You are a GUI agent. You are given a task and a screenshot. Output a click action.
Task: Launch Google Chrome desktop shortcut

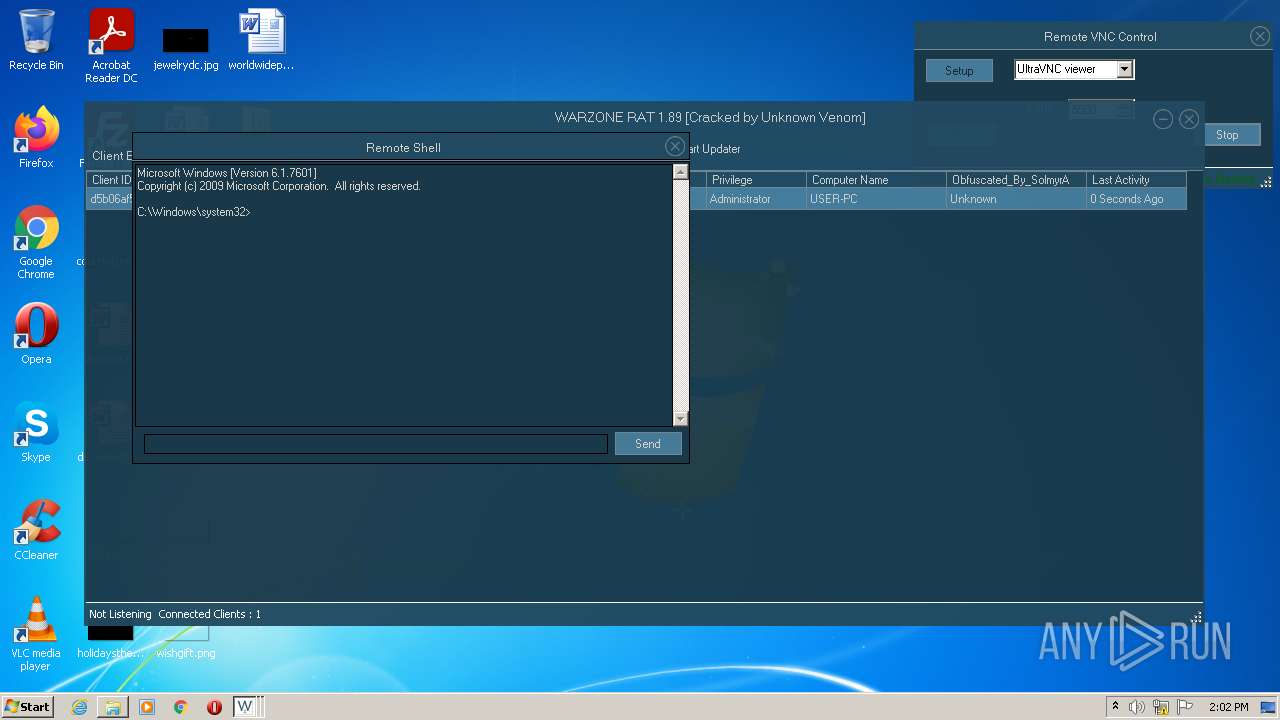click(x=36, y=242)
